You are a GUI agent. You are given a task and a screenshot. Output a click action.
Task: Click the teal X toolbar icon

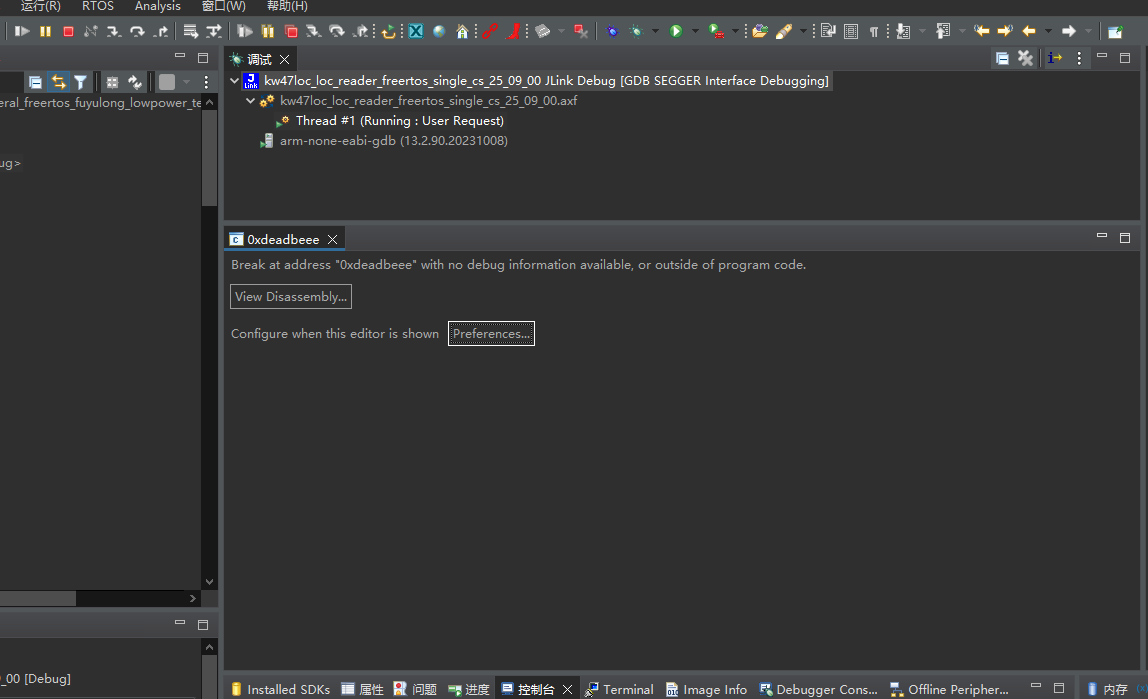click(x=416, y=31)
